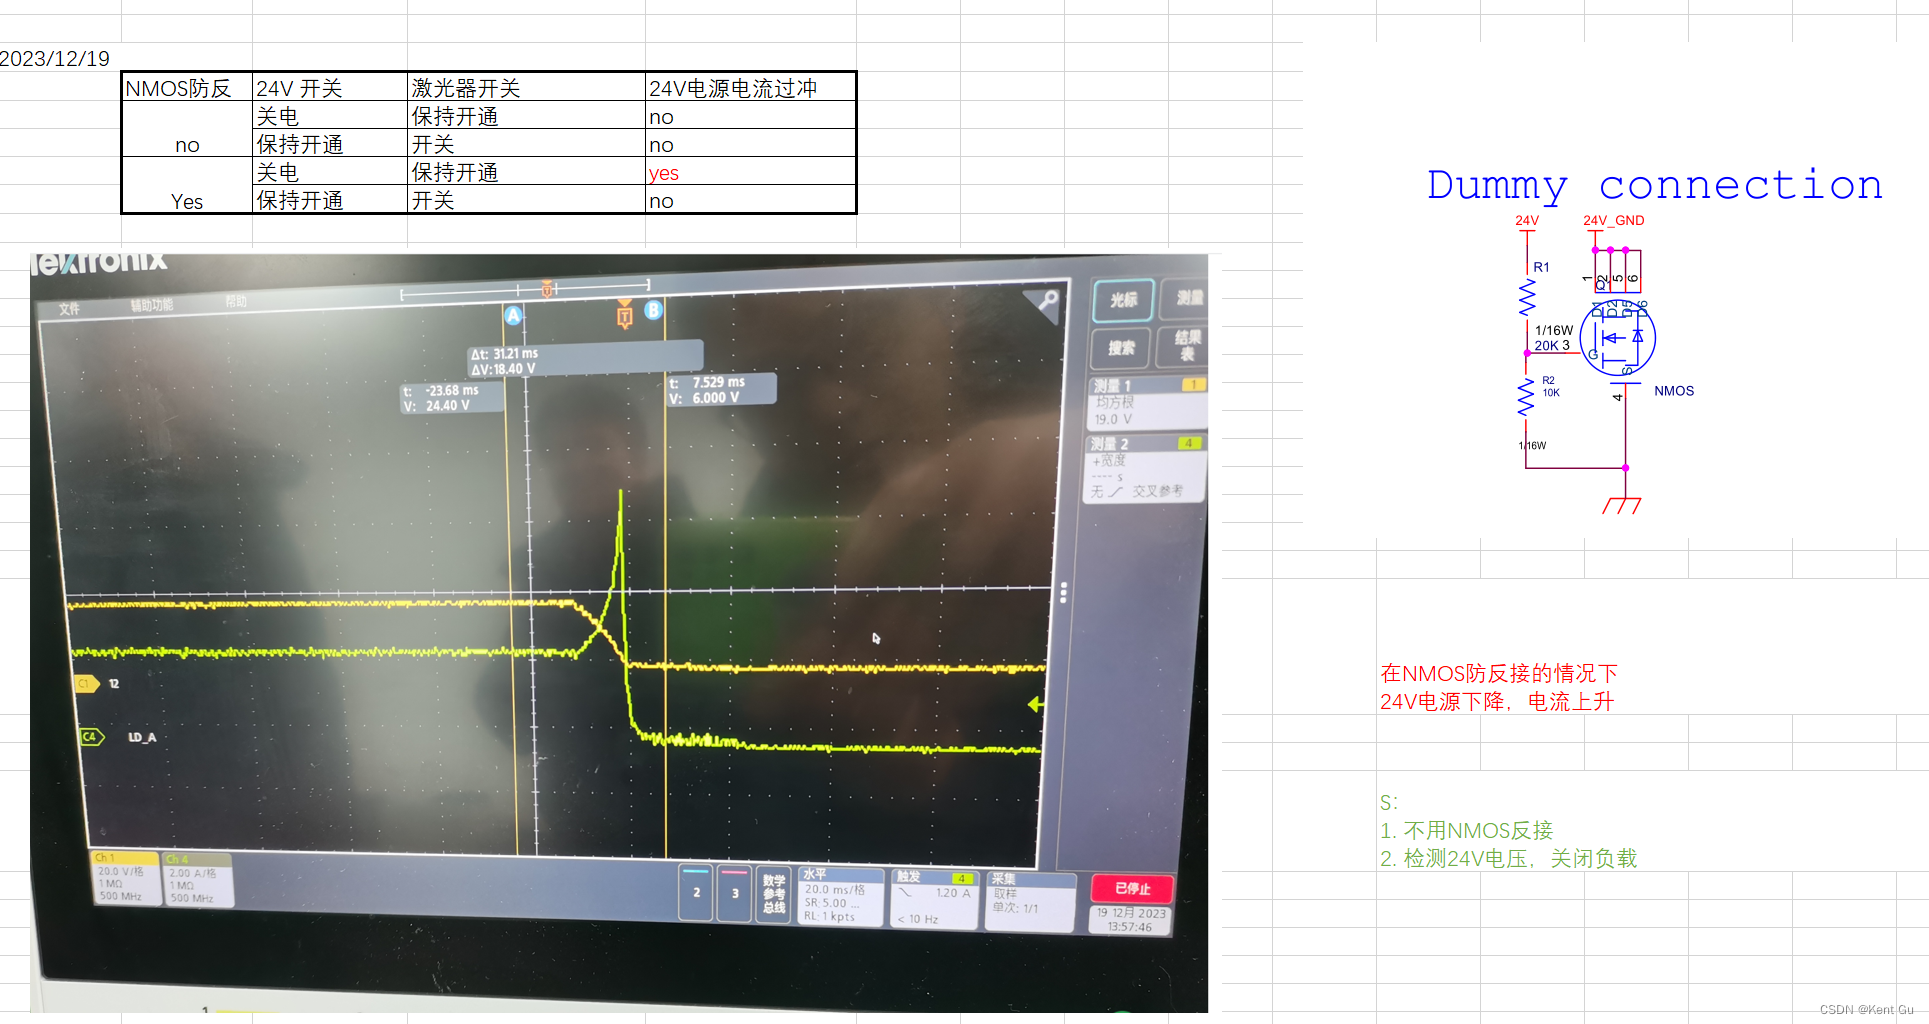1929x1024 pixels.
Task: Click the yellow trigger level arrow
Action: coord(1035,704)
